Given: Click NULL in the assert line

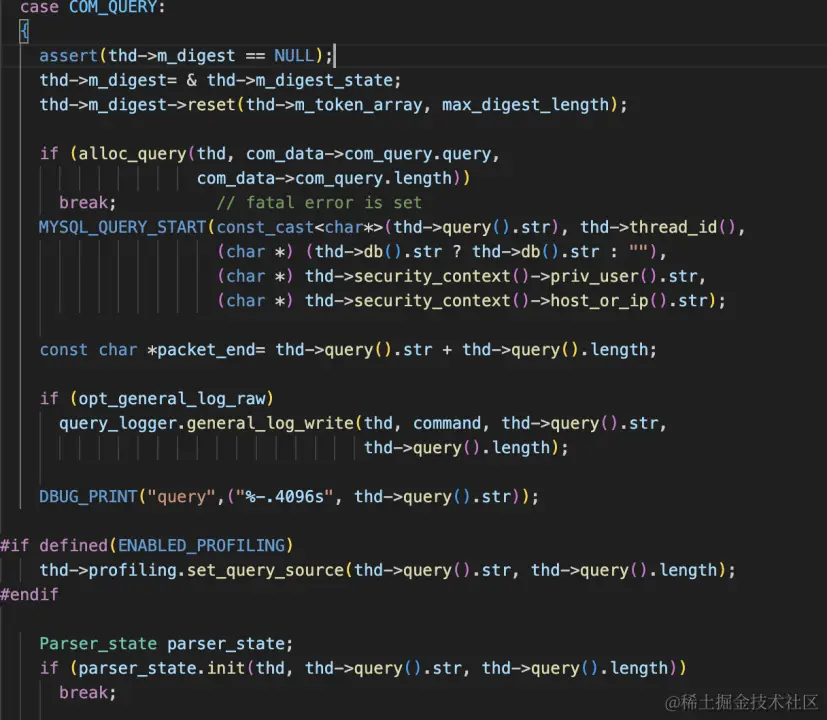Looking at the screenshot, I should click(x=294, y=55).
